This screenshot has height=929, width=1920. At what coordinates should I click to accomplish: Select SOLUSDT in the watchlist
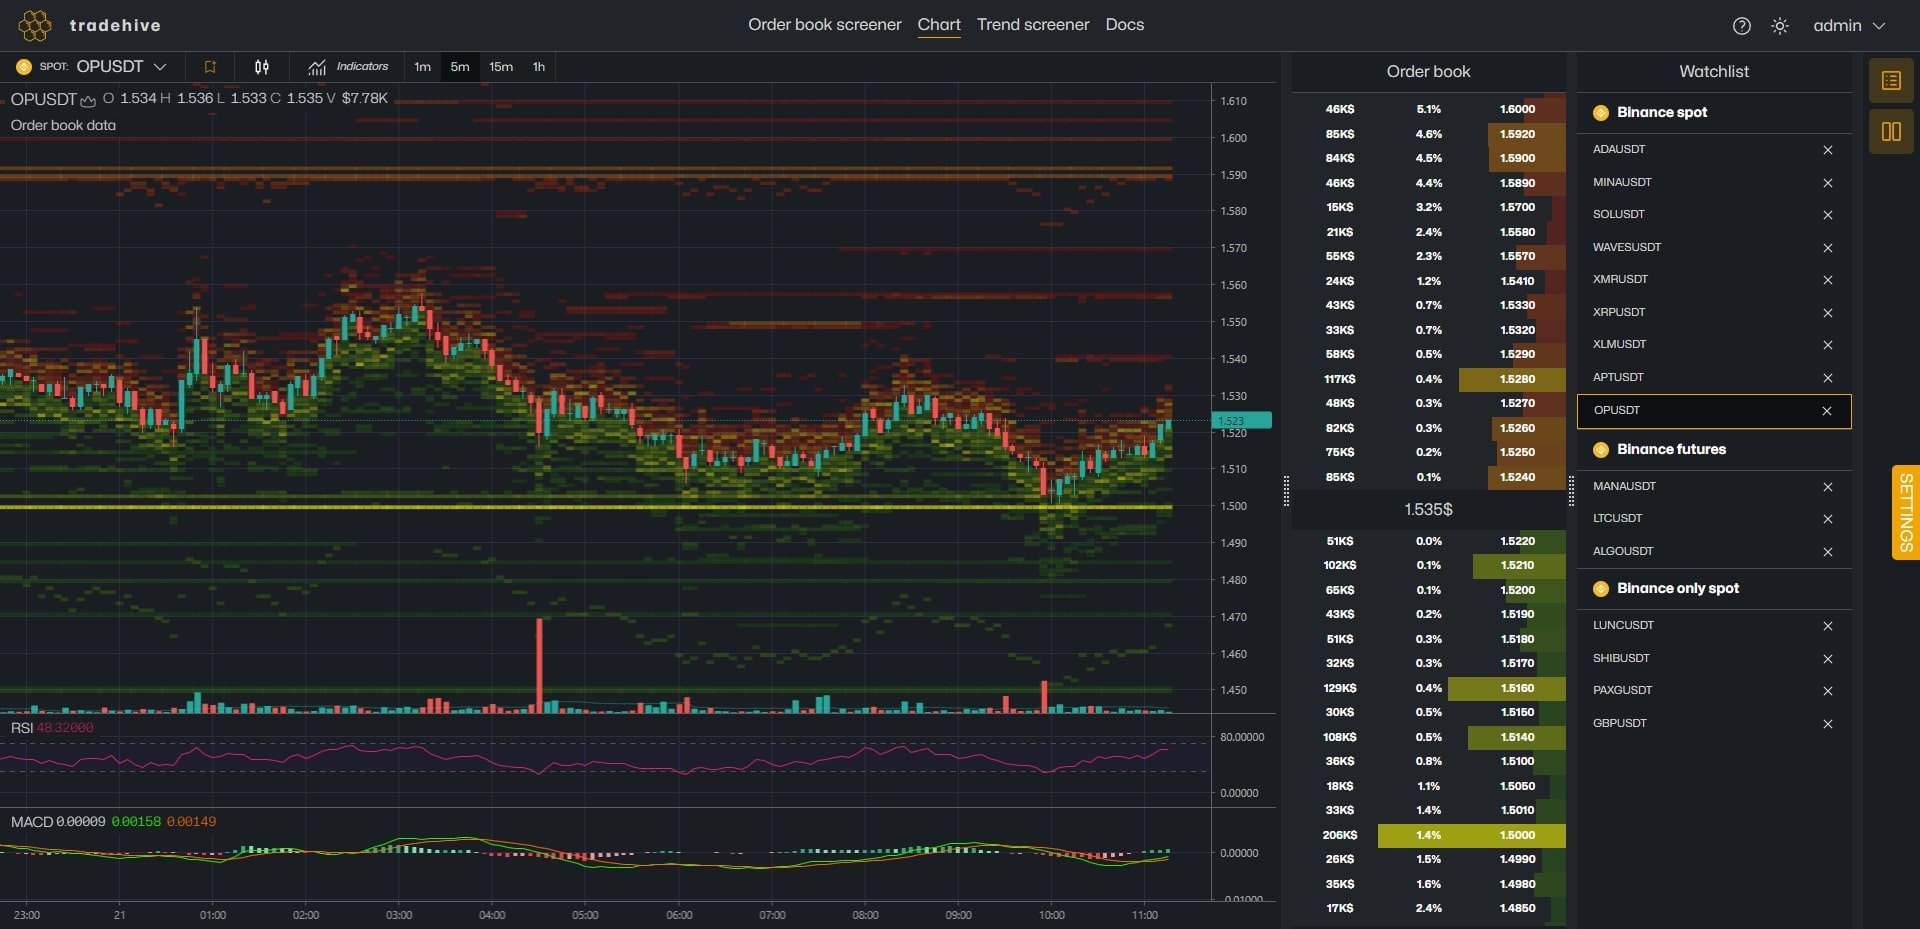[1619, 214]
